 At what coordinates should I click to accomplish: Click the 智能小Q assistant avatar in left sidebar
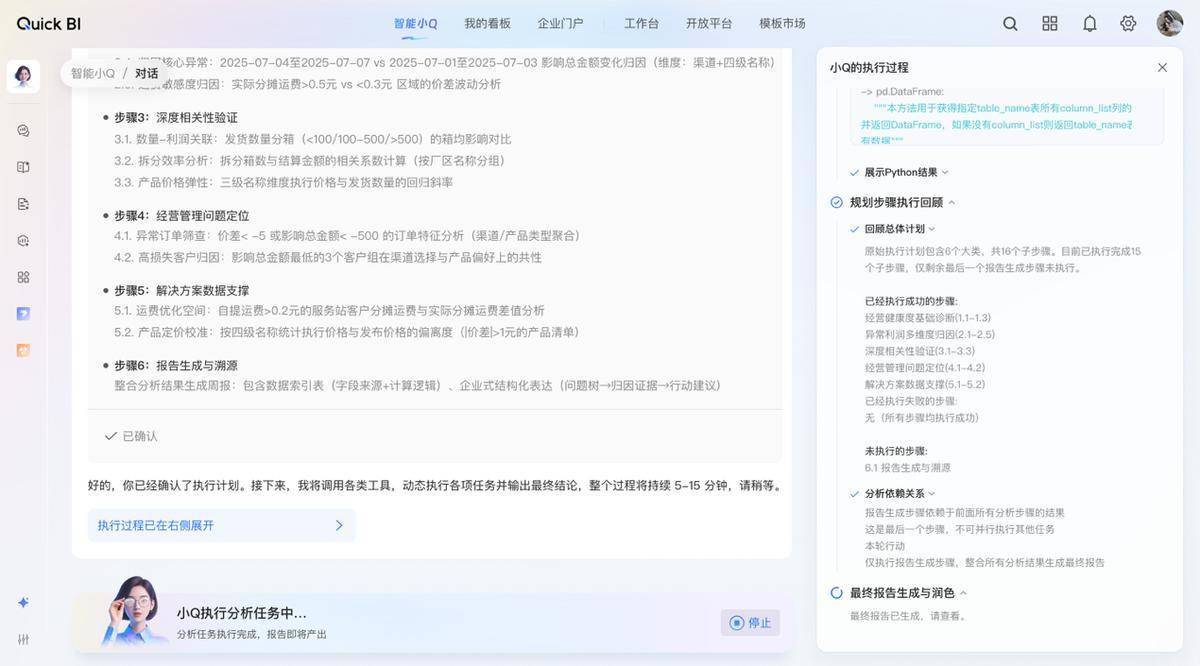(x=23, y=76)
